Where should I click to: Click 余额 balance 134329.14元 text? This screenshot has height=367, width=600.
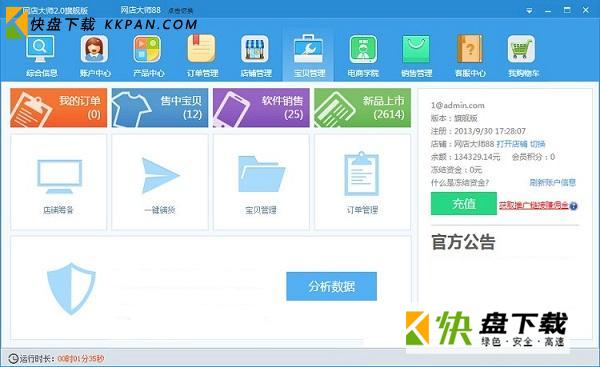coord(466,157)
